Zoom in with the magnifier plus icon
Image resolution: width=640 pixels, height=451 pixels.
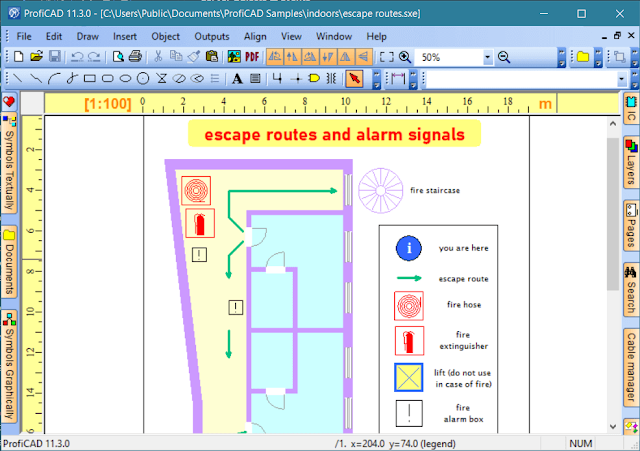pos(405,57)
